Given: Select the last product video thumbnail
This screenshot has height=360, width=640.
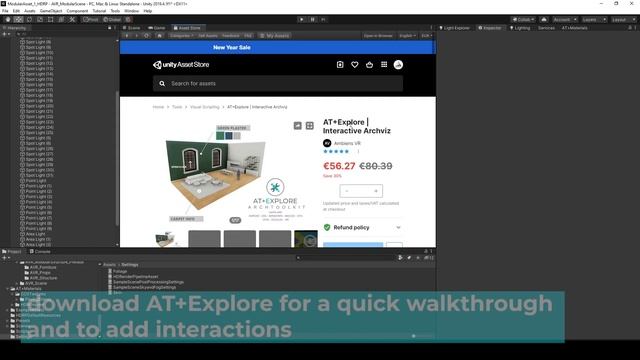Looking at the screenshot, I should coord(306,239).
